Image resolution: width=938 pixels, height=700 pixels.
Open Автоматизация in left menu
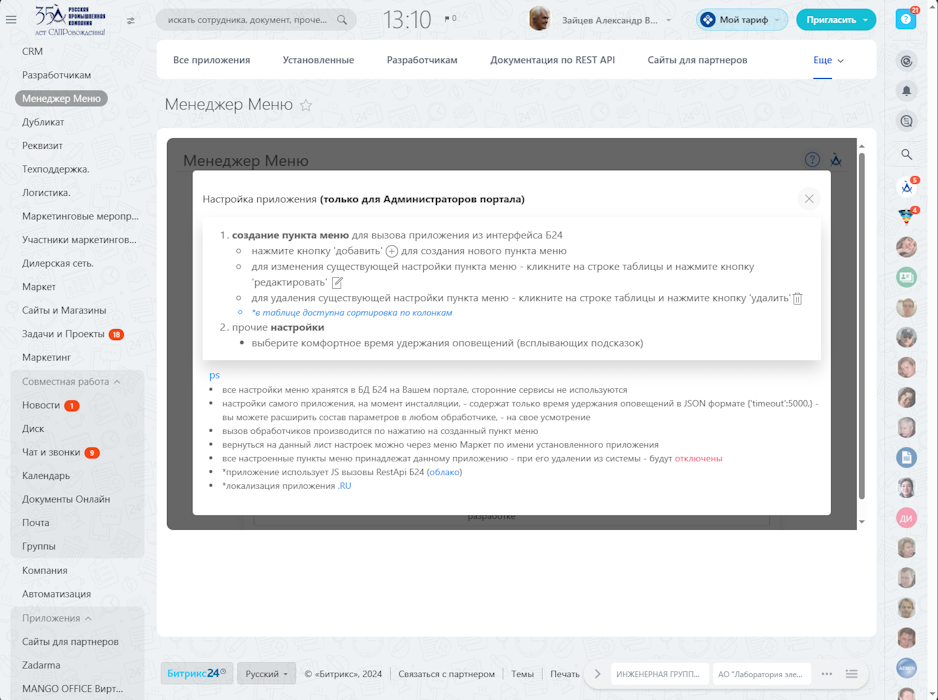tap(56, 594)
